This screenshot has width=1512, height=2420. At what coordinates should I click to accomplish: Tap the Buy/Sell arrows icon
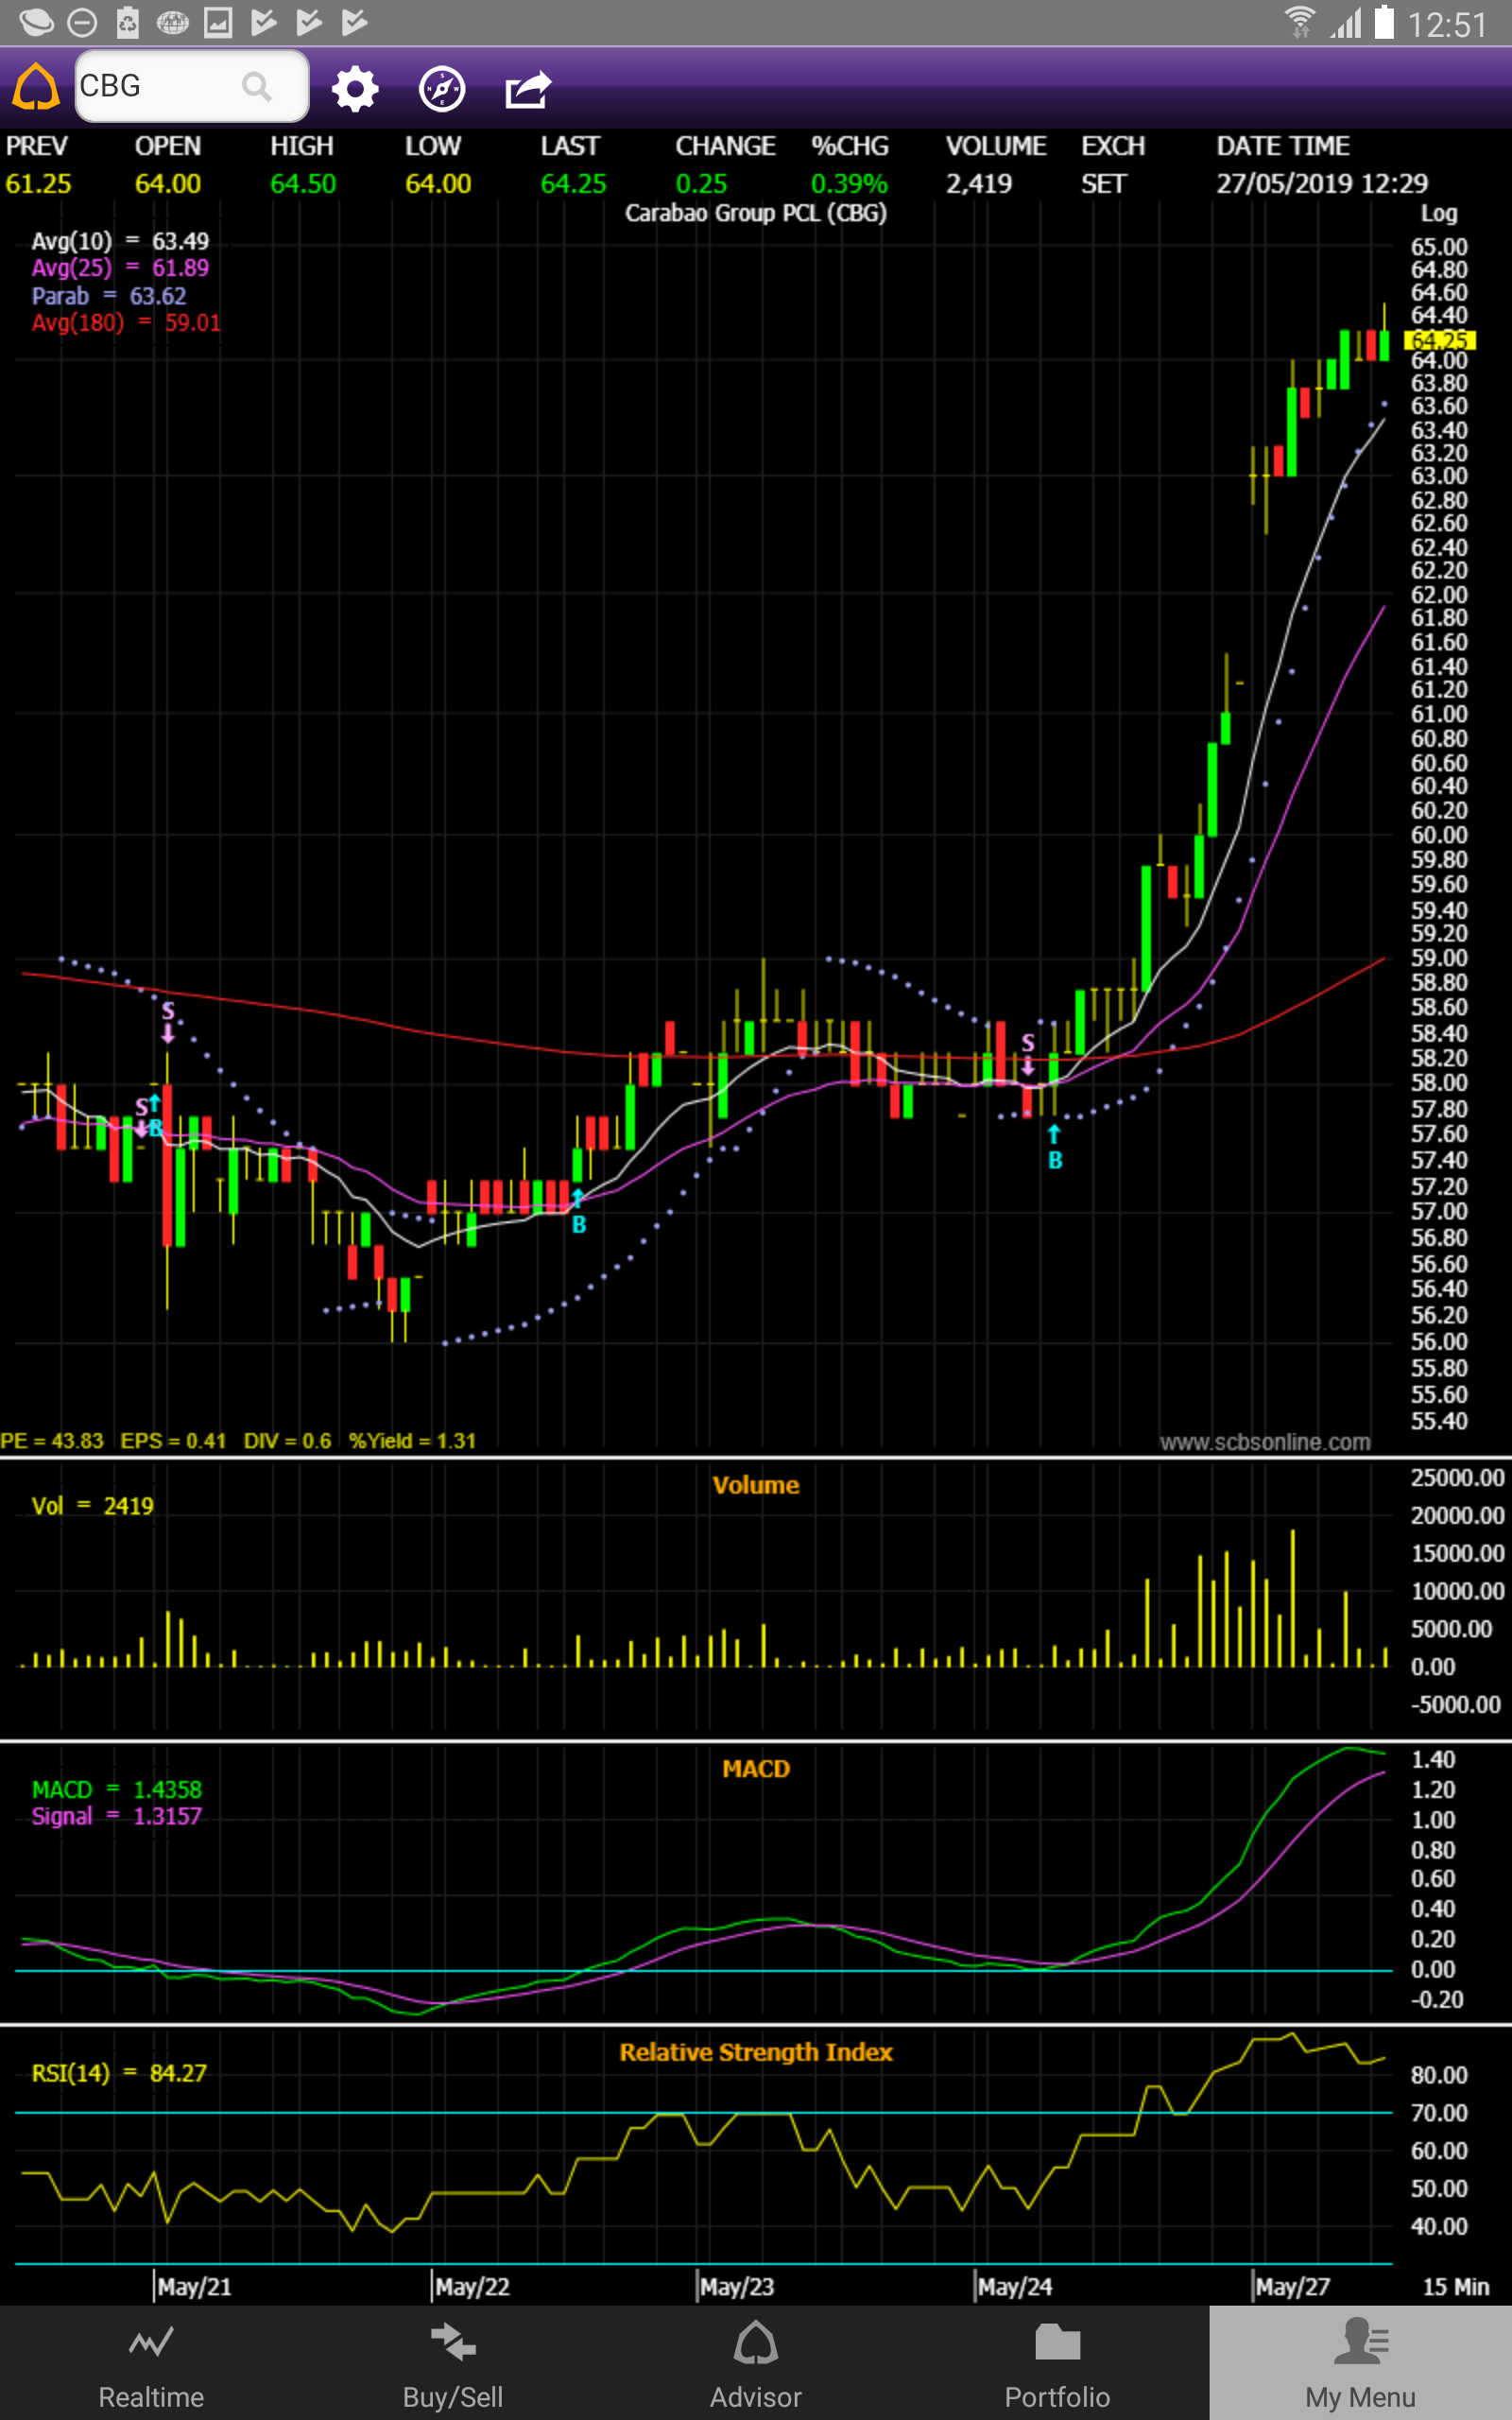tap(453, 2342)
